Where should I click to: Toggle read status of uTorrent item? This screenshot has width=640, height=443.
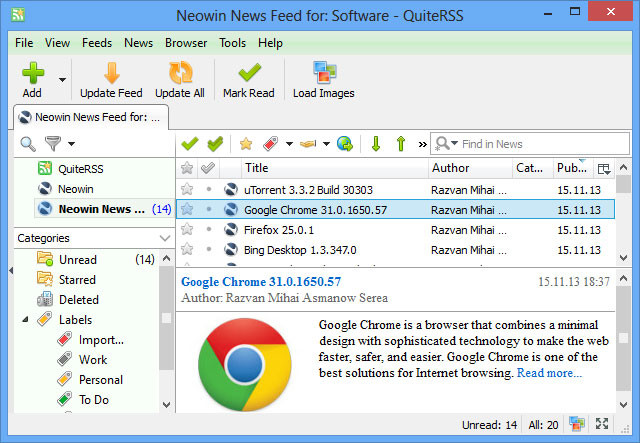[x=209, y=189]
